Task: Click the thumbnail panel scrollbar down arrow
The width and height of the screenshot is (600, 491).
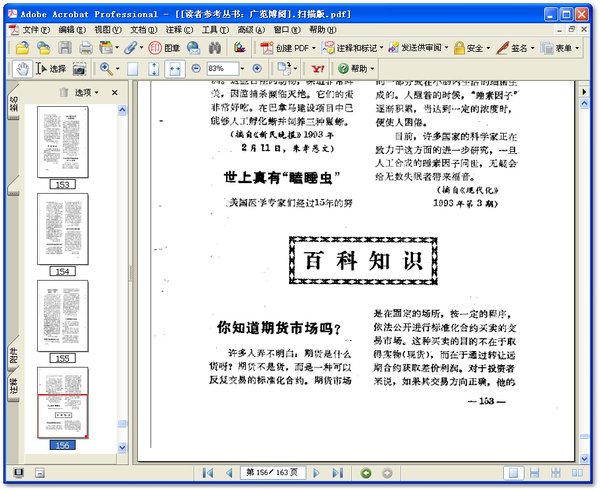Action: (122, 447)
